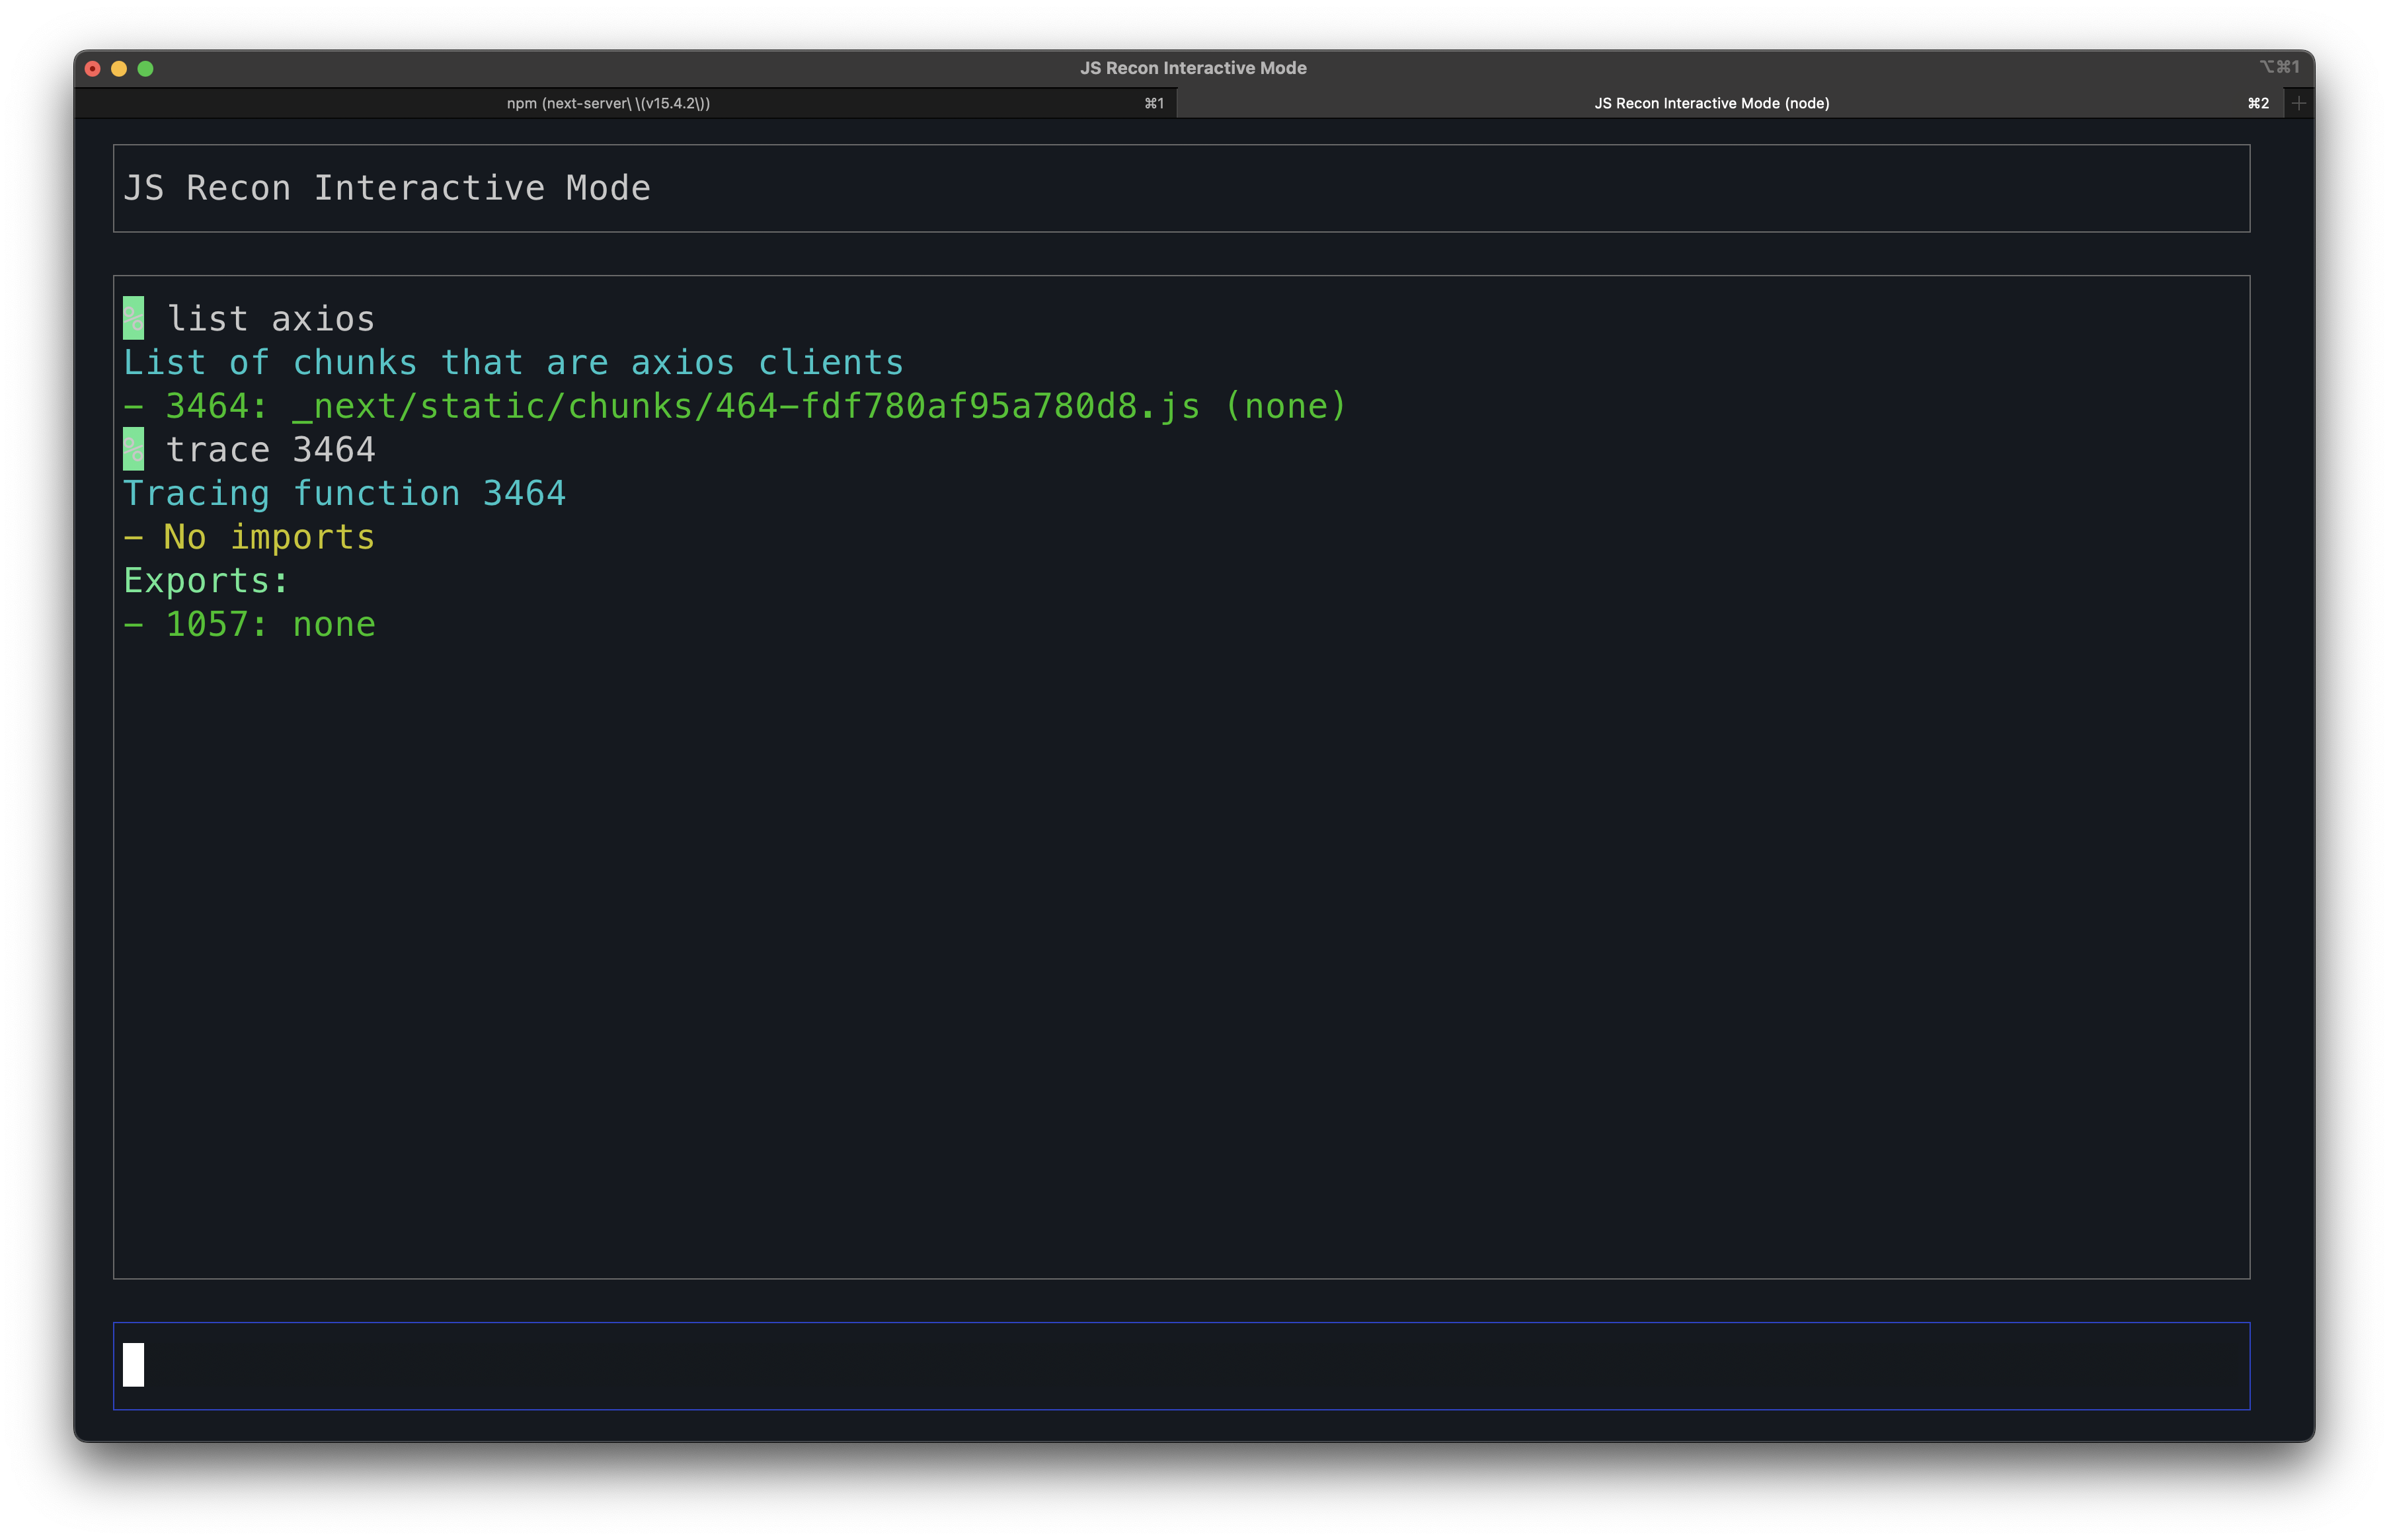Switch to the 'npm (next-server (v15.4.2))' tab
The width and height of the screenshot is (2389, 1540).
point(609,102)
